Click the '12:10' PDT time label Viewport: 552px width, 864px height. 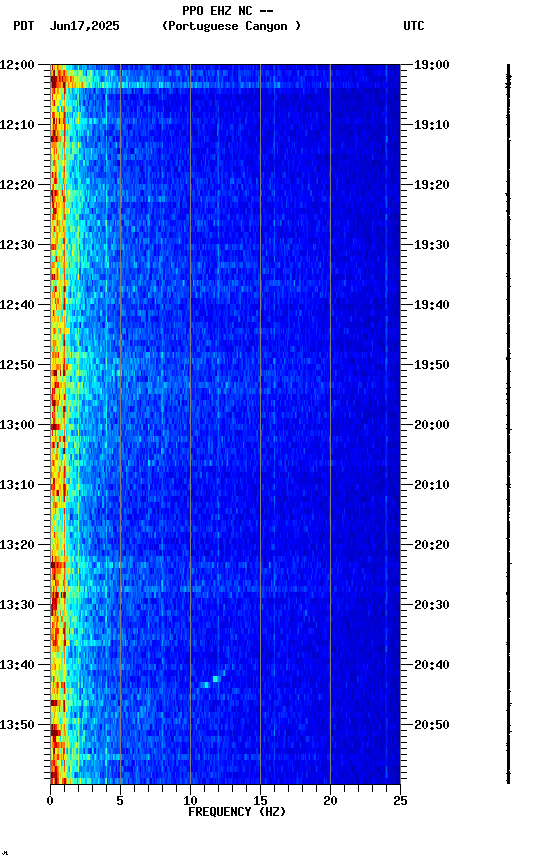(17, 125)
